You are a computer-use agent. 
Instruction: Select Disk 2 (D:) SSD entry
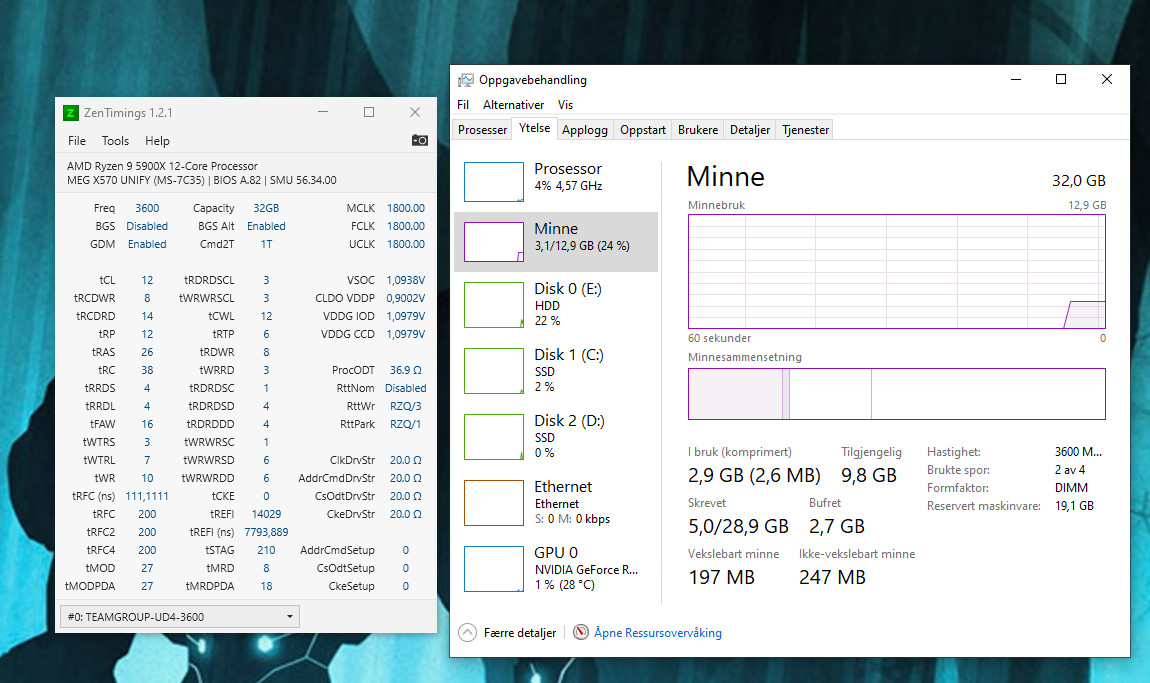[556, 437]
